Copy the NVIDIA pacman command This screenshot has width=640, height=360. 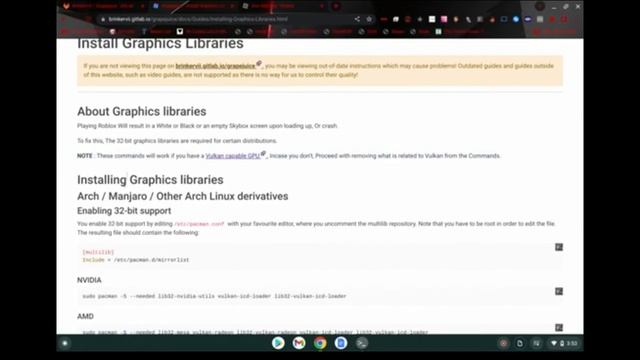559,291
